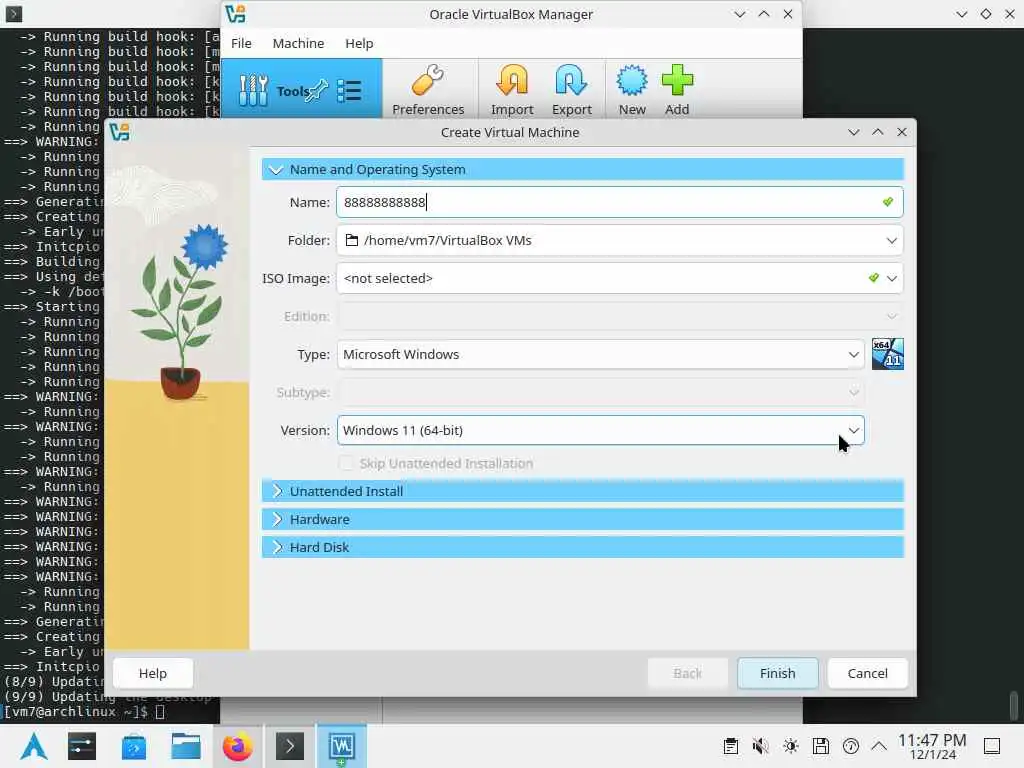The height and width of the screenshot is (768, 1024).
Task: Click the Cancel button
Action: 867,673
